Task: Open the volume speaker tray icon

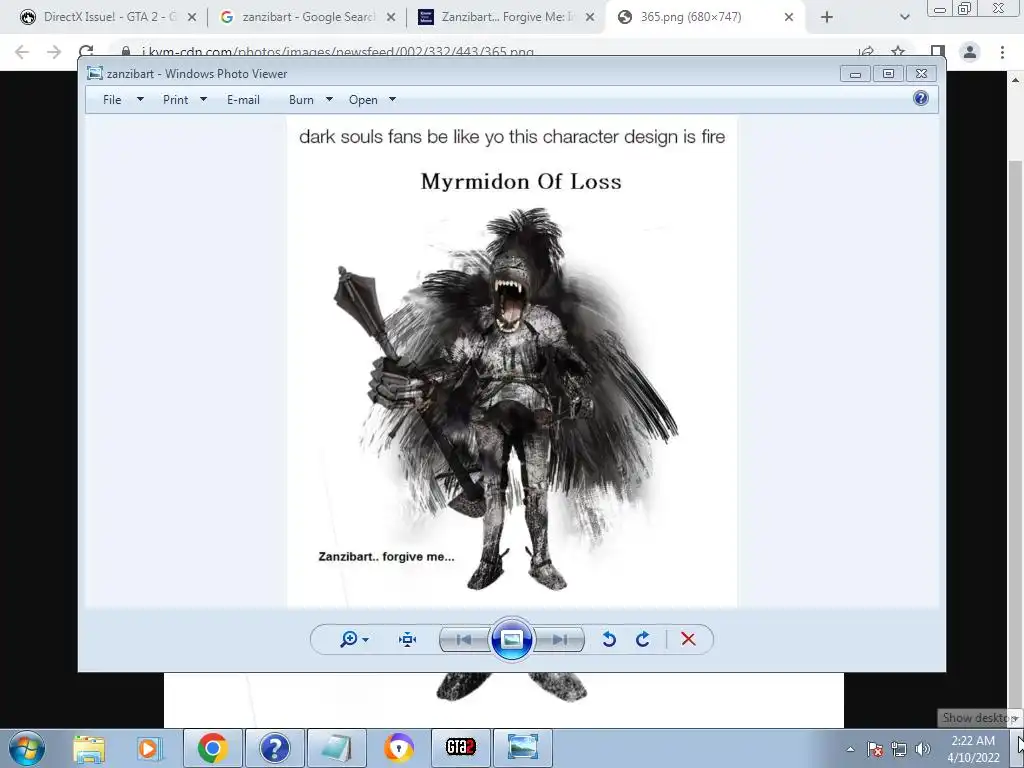Action: pos(923,749)
